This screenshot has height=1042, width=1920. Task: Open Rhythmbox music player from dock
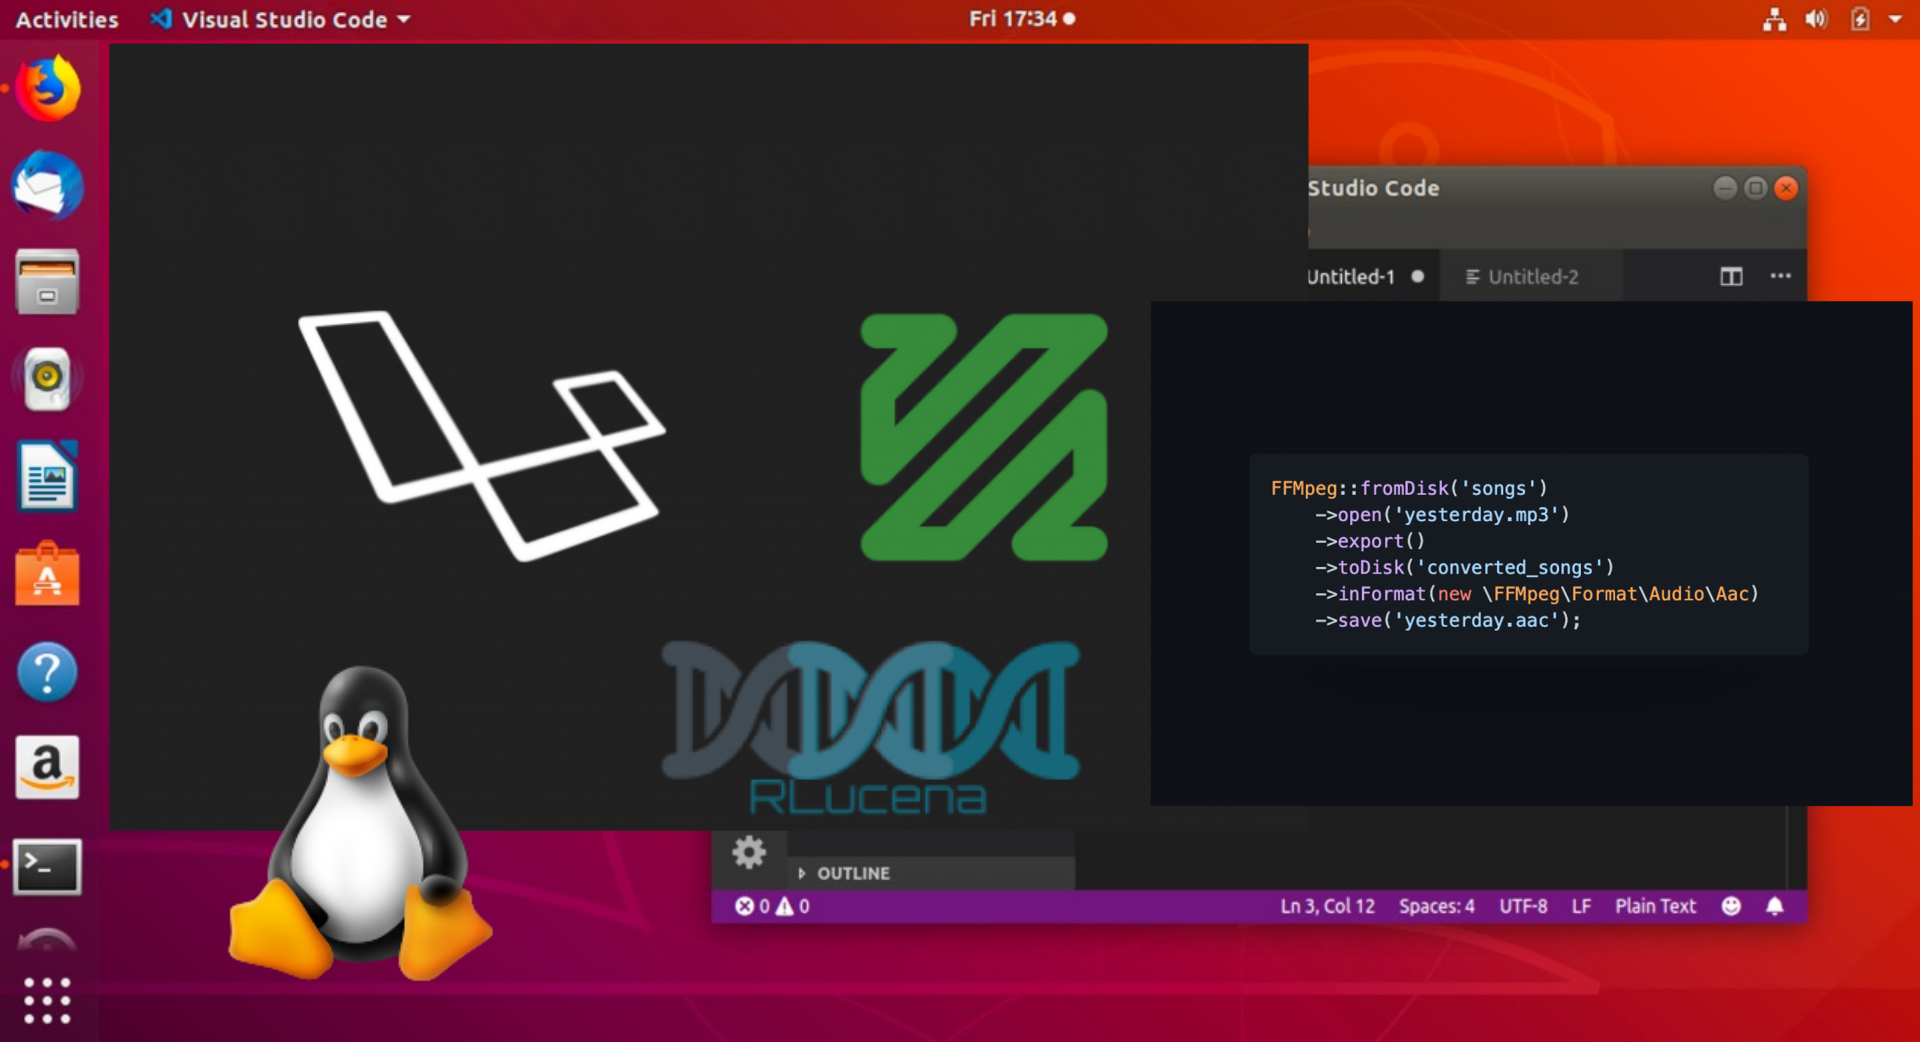click(x=47, y=379)
